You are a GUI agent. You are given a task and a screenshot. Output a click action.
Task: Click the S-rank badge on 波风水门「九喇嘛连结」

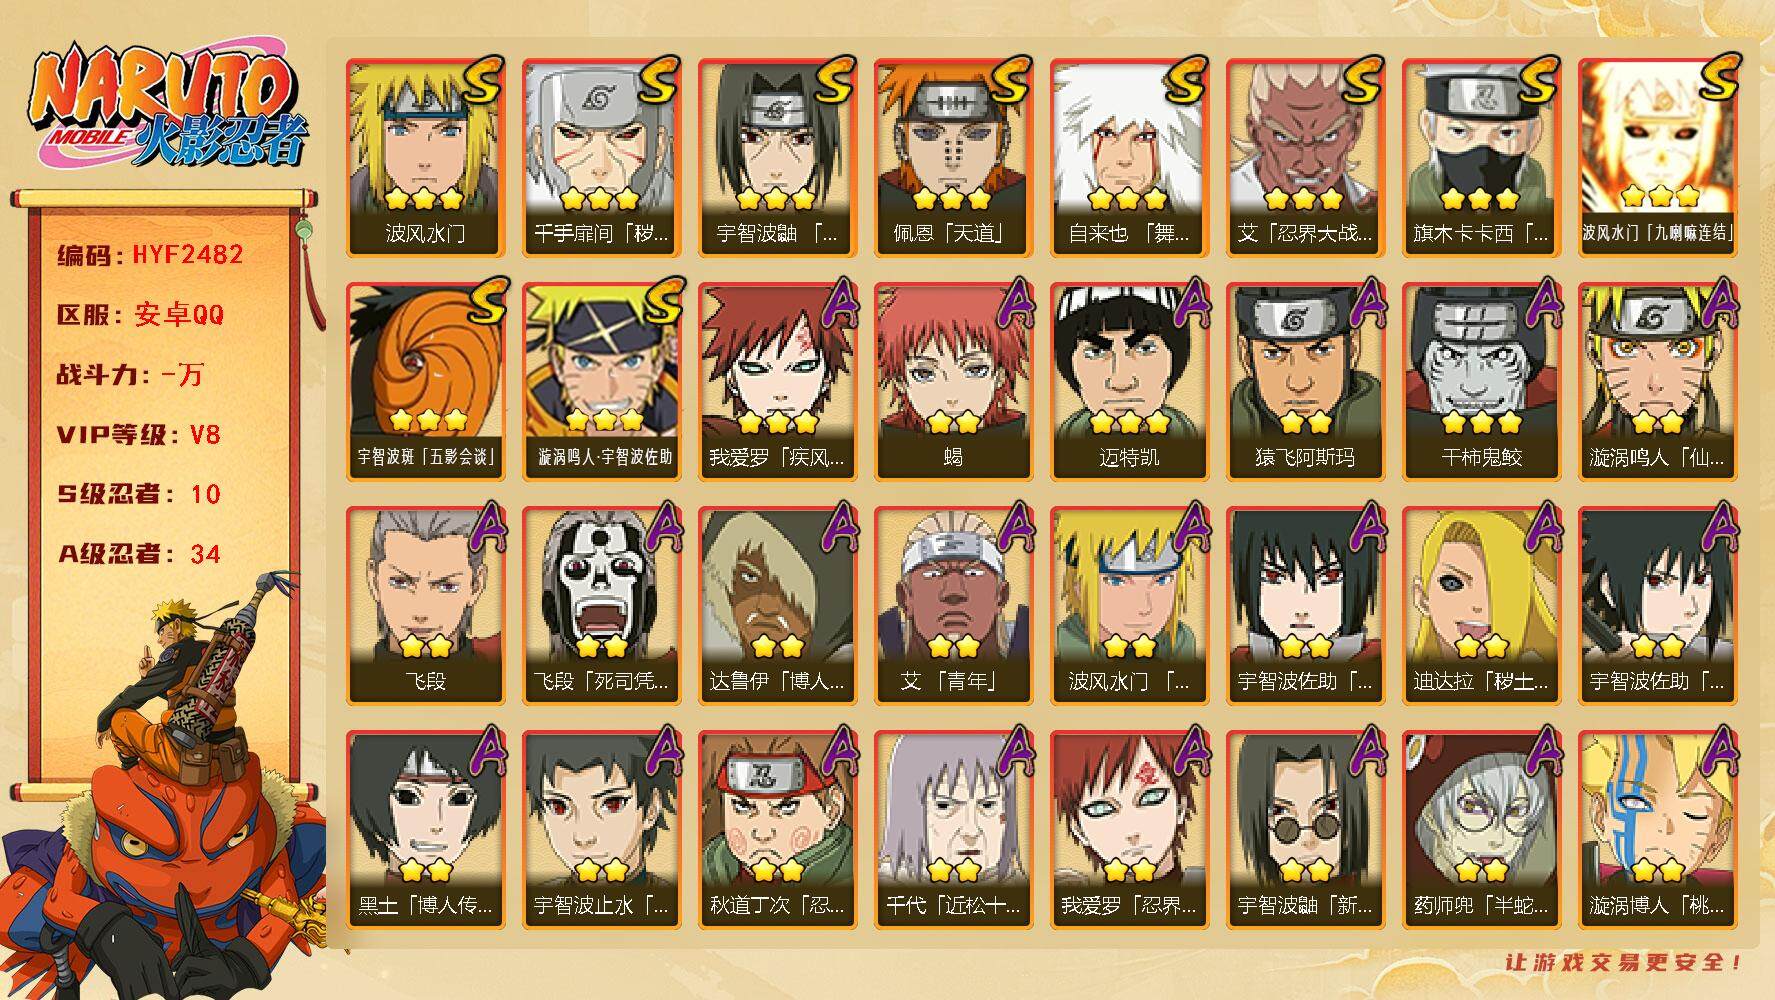pyautogui.click(x=1716, y=79)
